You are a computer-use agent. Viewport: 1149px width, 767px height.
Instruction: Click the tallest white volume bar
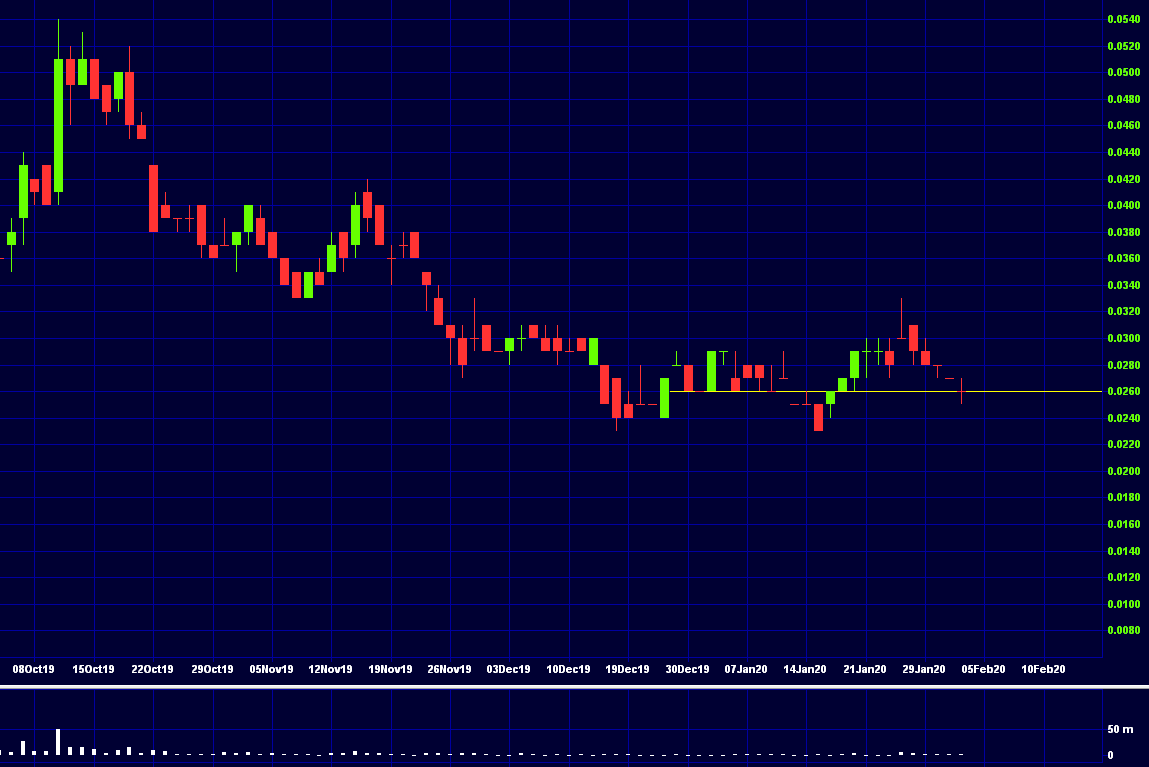(x=59, y=741)
